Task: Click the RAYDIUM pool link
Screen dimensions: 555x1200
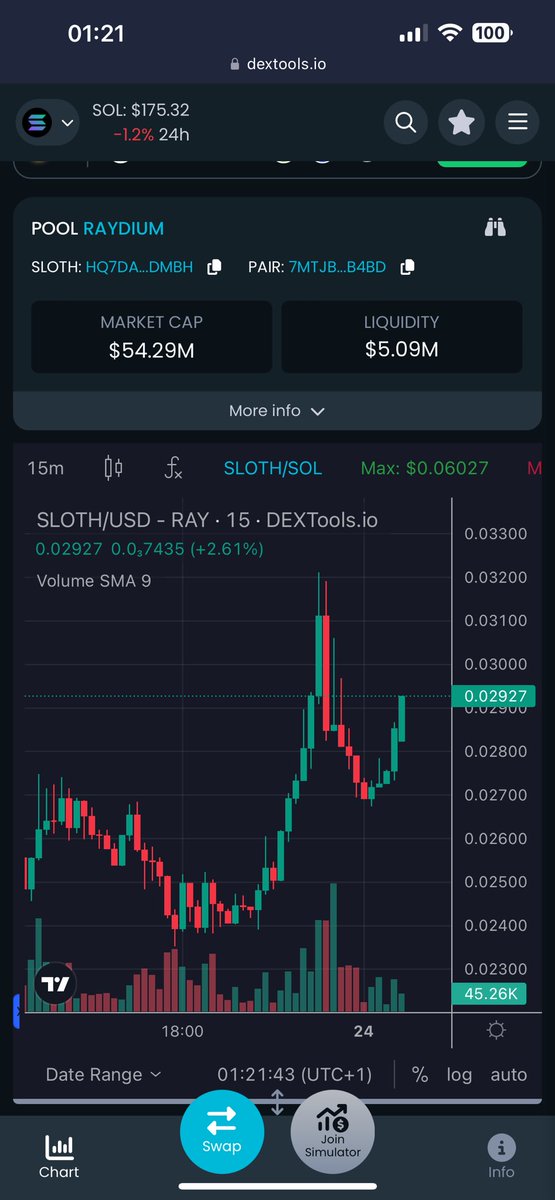Action: point(123,228)
